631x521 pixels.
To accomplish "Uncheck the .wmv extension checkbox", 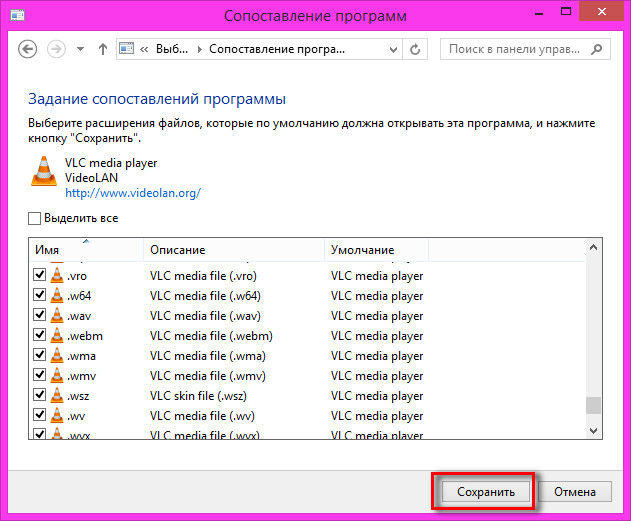I will (39, 375).
